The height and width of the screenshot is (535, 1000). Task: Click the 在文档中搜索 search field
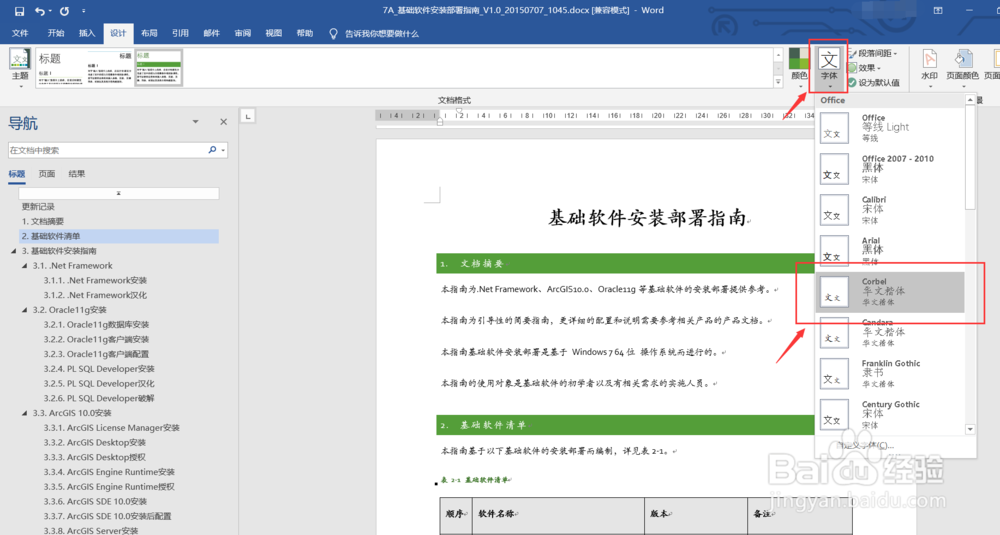click(107, 150)
